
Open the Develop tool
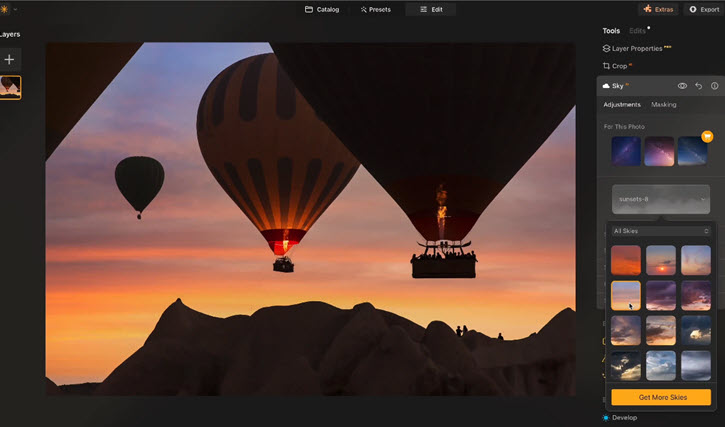click(x=620, y=418)
